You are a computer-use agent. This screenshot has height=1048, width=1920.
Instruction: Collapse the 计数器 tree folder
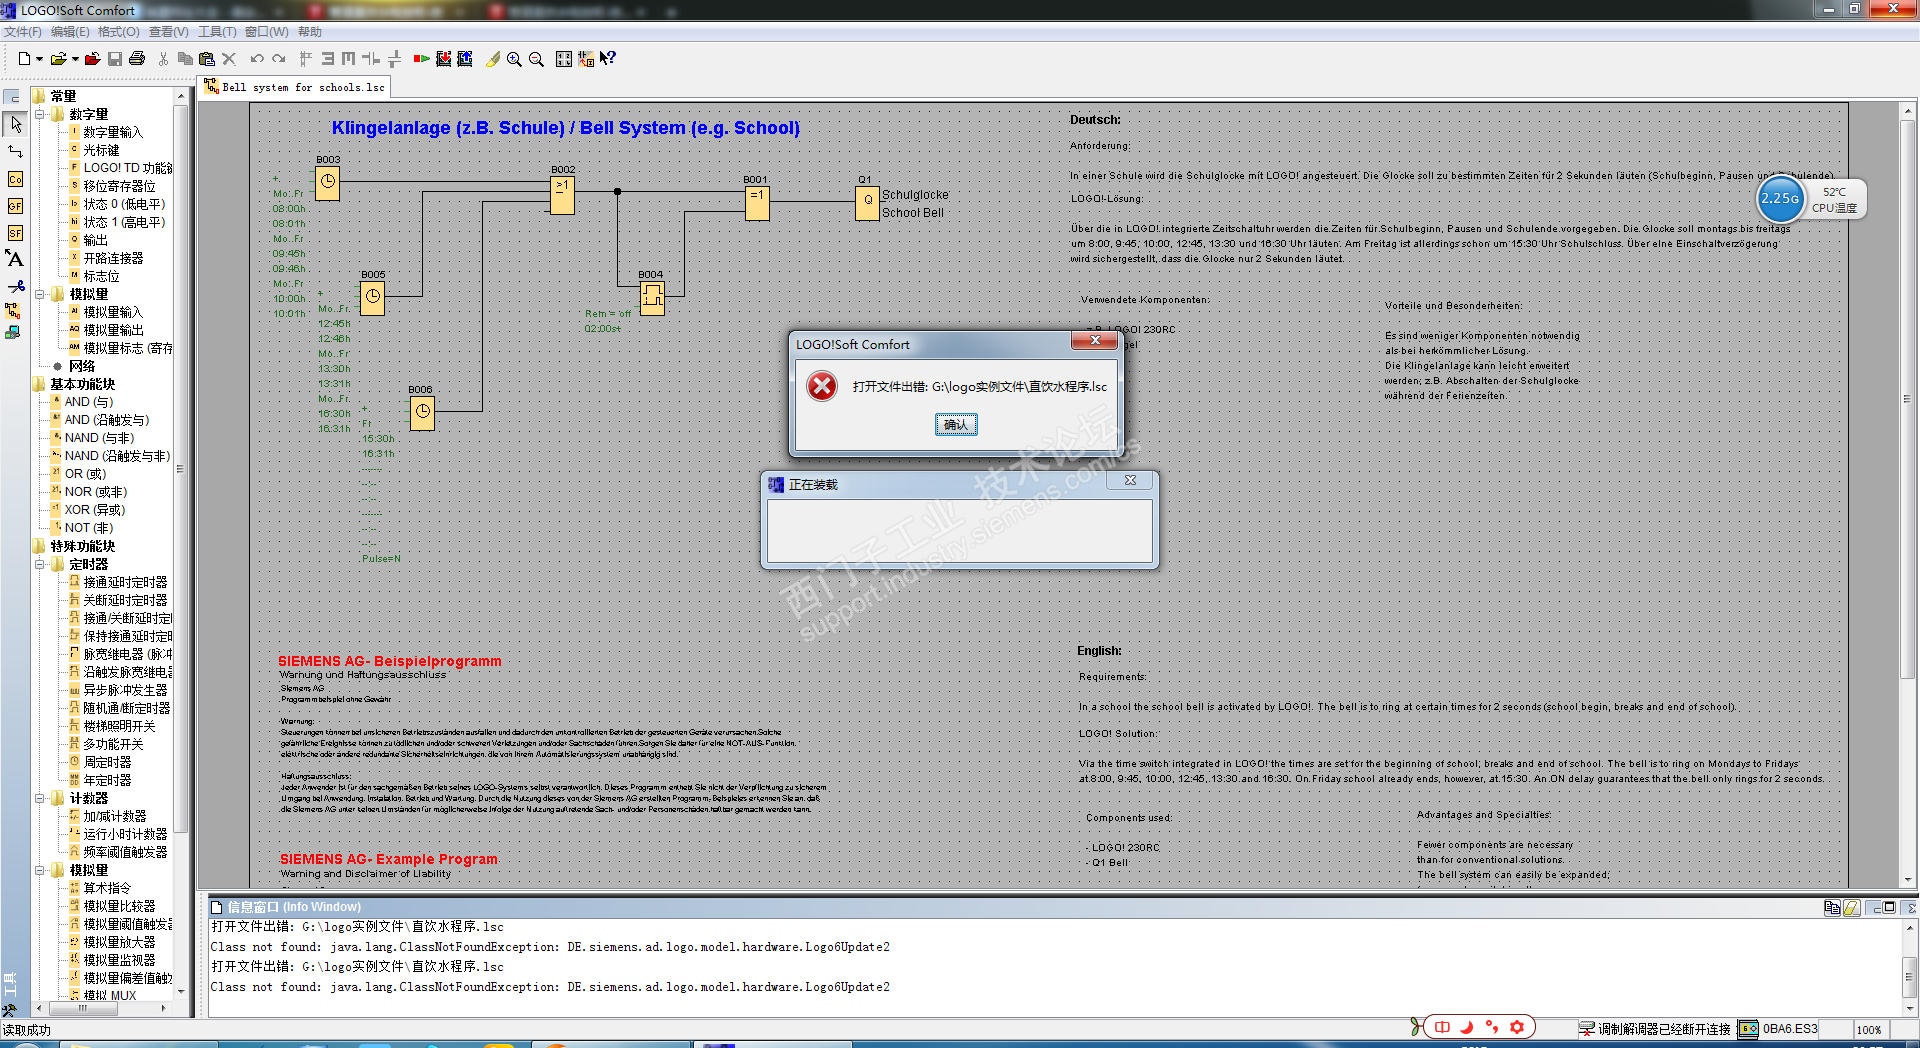(x=40, y=798)
